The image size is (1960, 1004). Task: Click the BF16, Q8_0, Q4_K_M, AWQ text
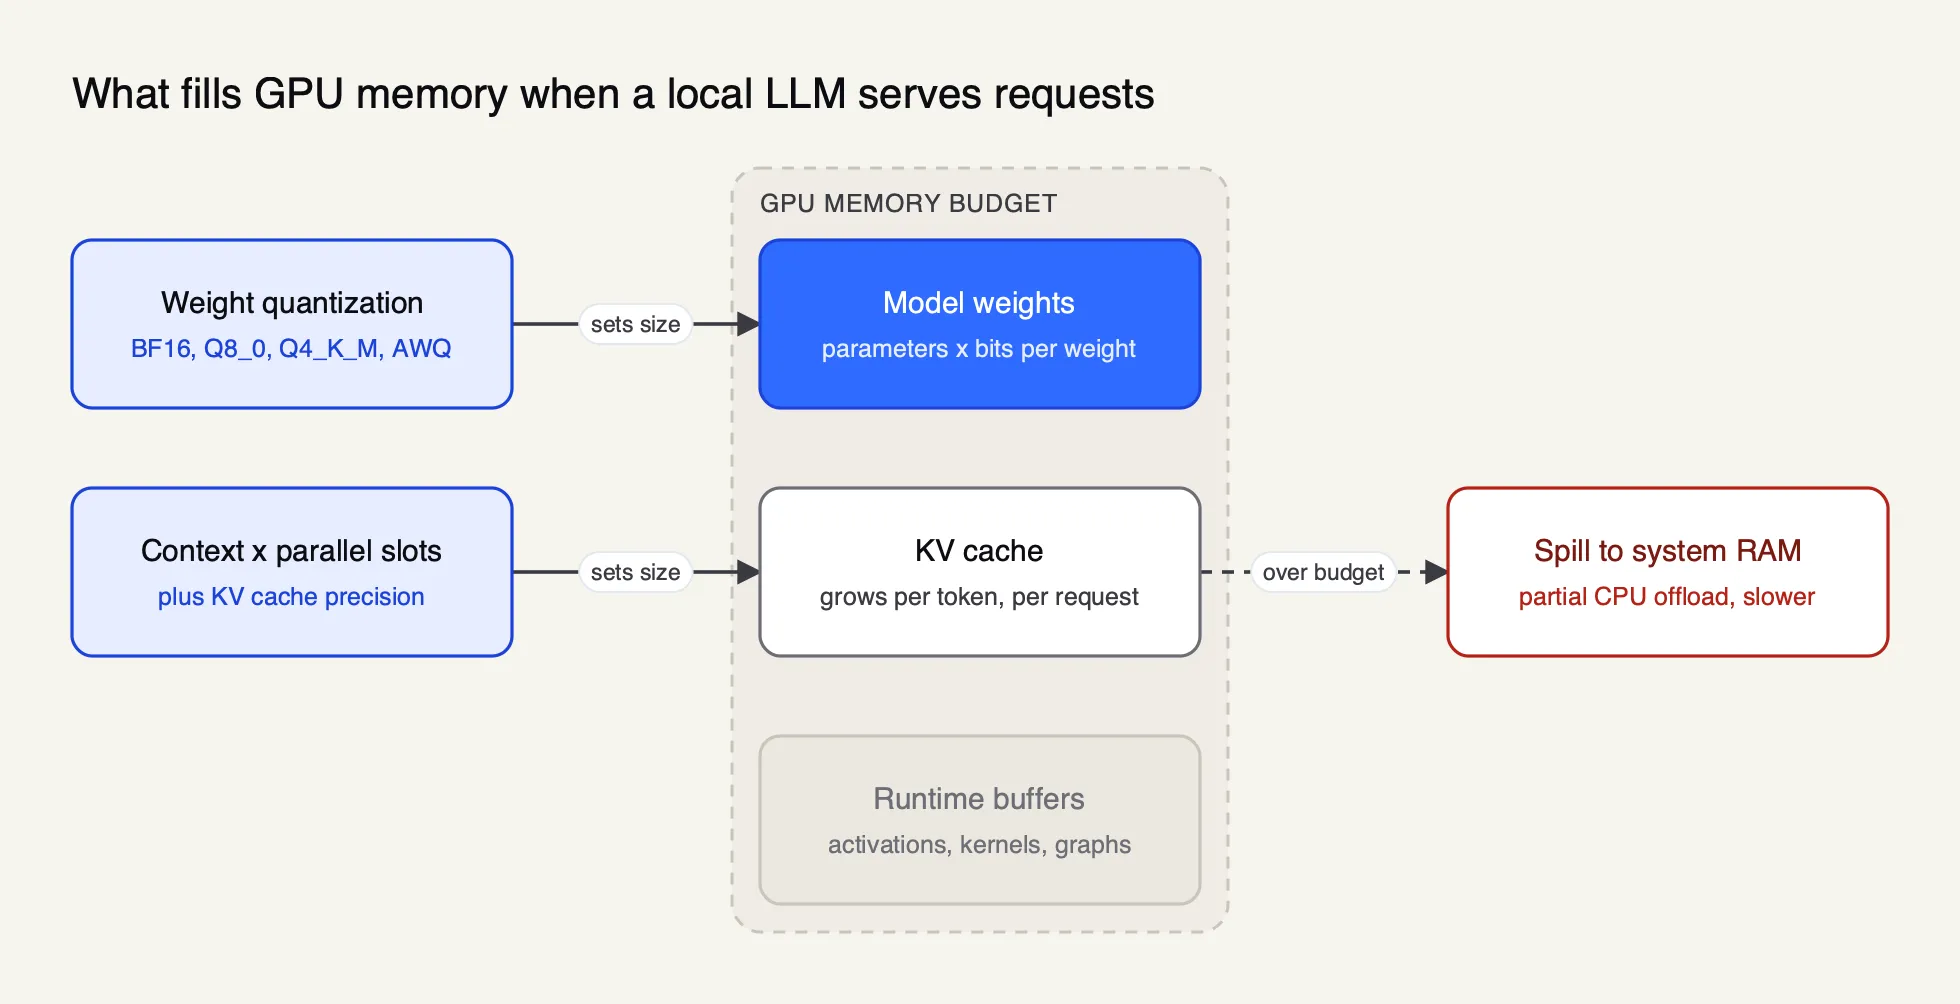(291, 349)
